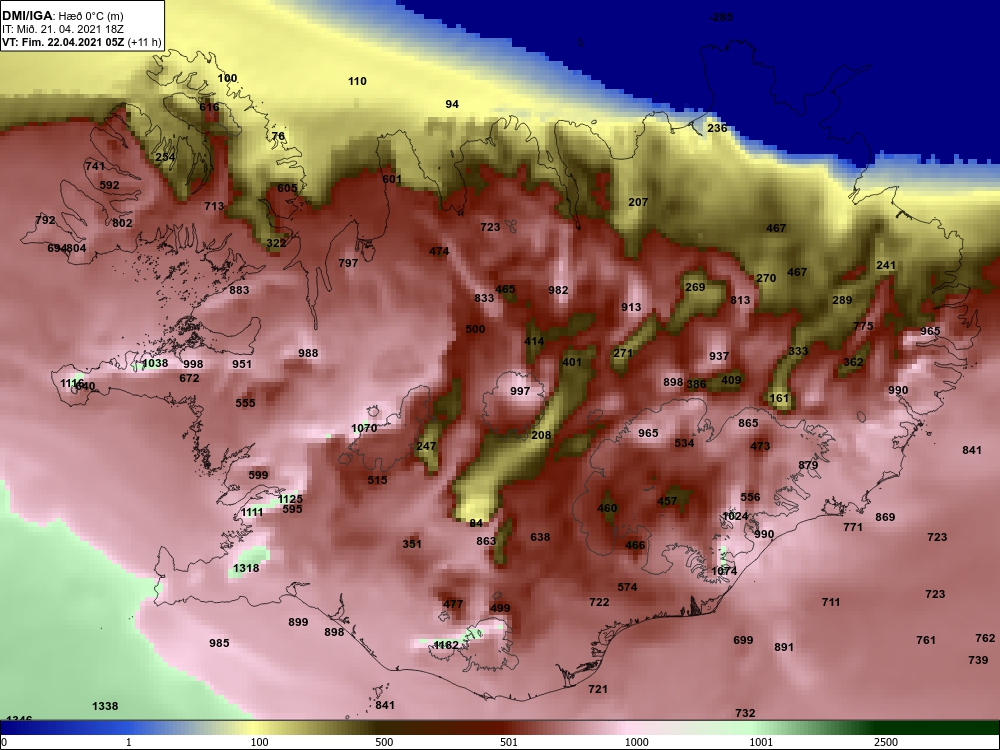
Task: Click the value 616 in the Westfjords
Action: point(209,107)
